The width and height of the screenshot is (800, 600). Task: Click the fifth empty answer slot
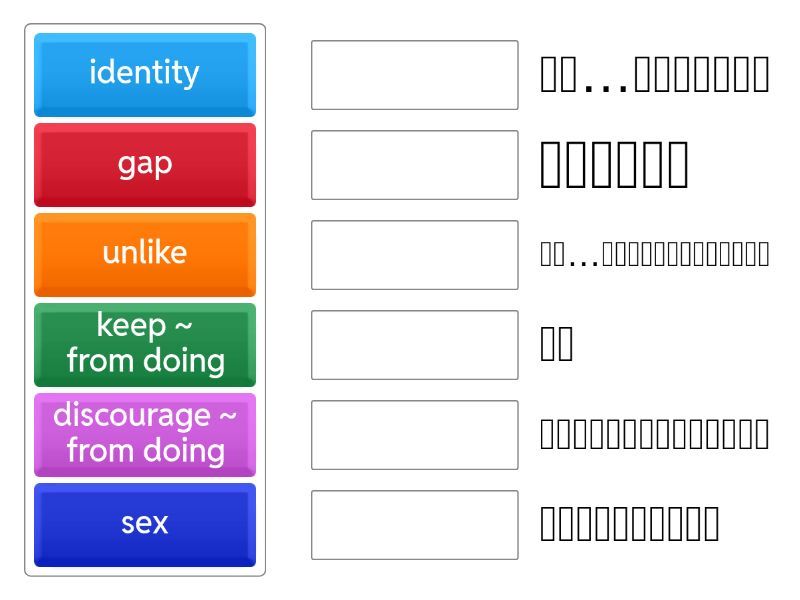[x=414, y=435]
